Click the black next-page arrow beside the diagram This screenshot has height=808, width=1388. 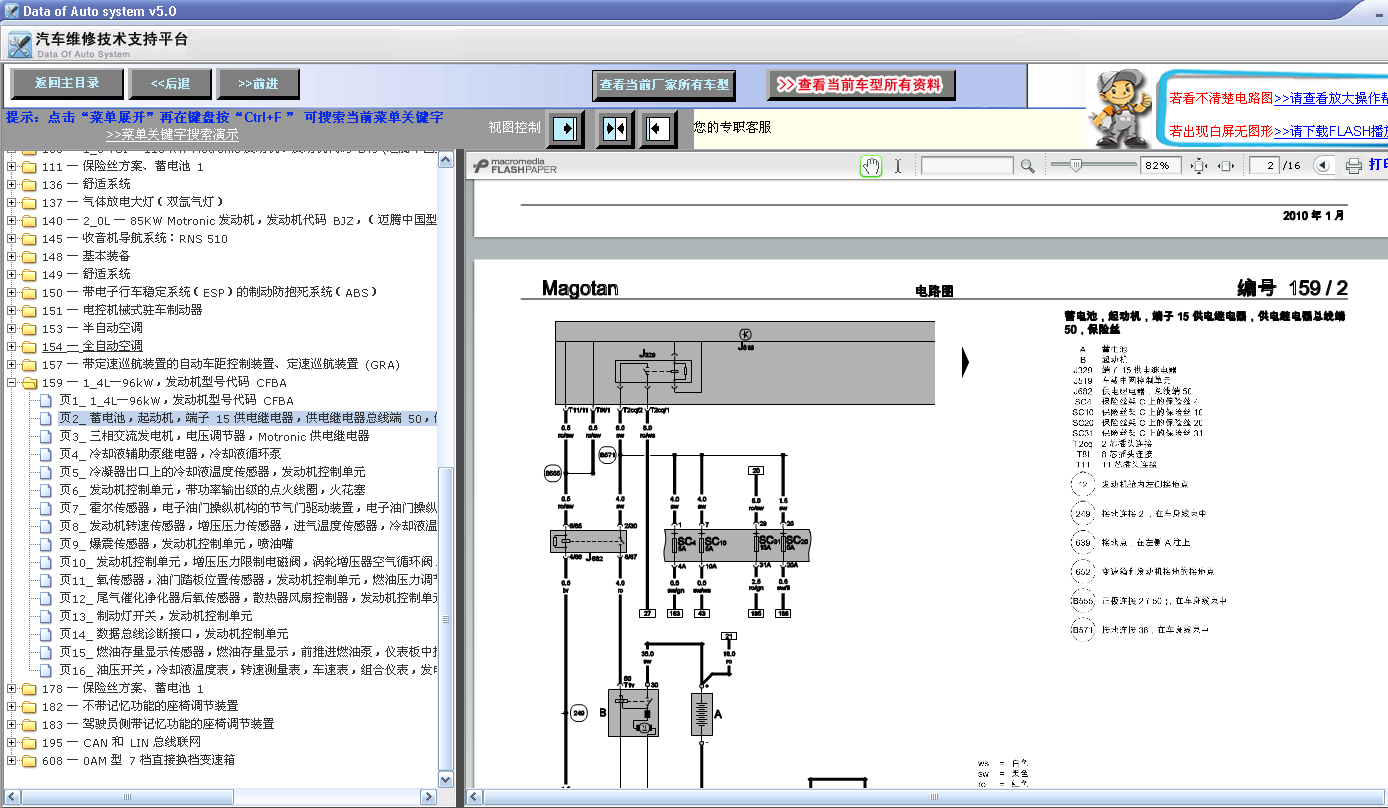pyautogui.click(x=966, y=362)
